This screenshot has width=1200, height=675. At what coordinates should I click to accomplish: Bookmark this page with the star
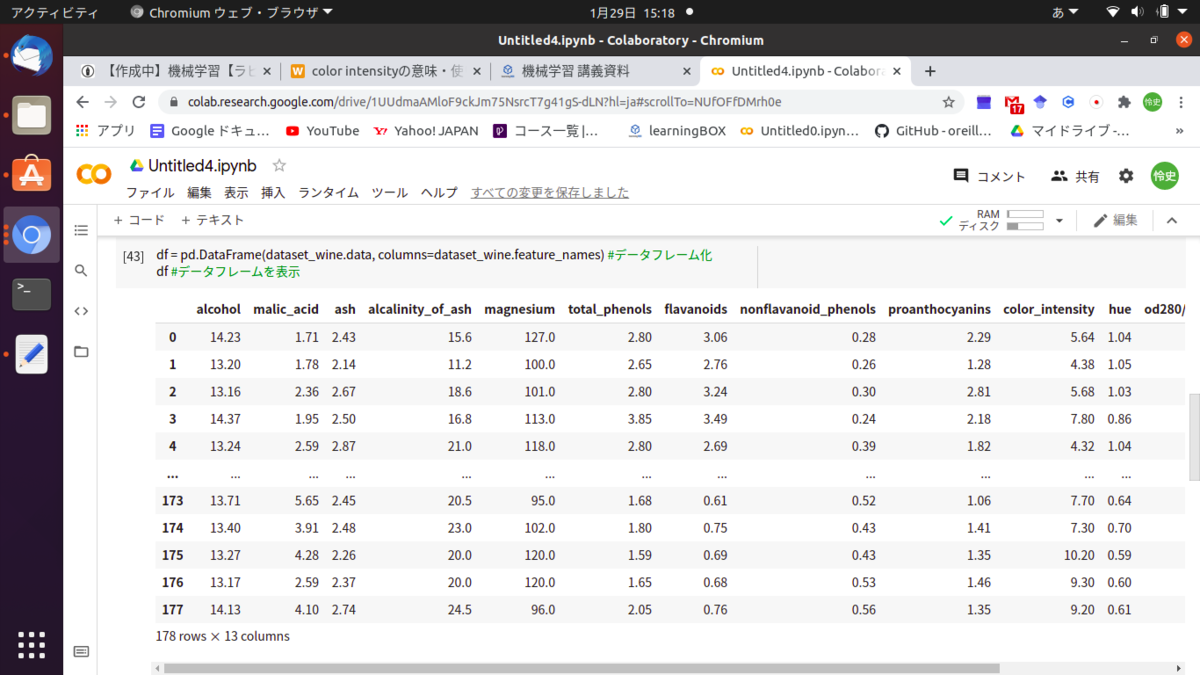tap(948, 102)
